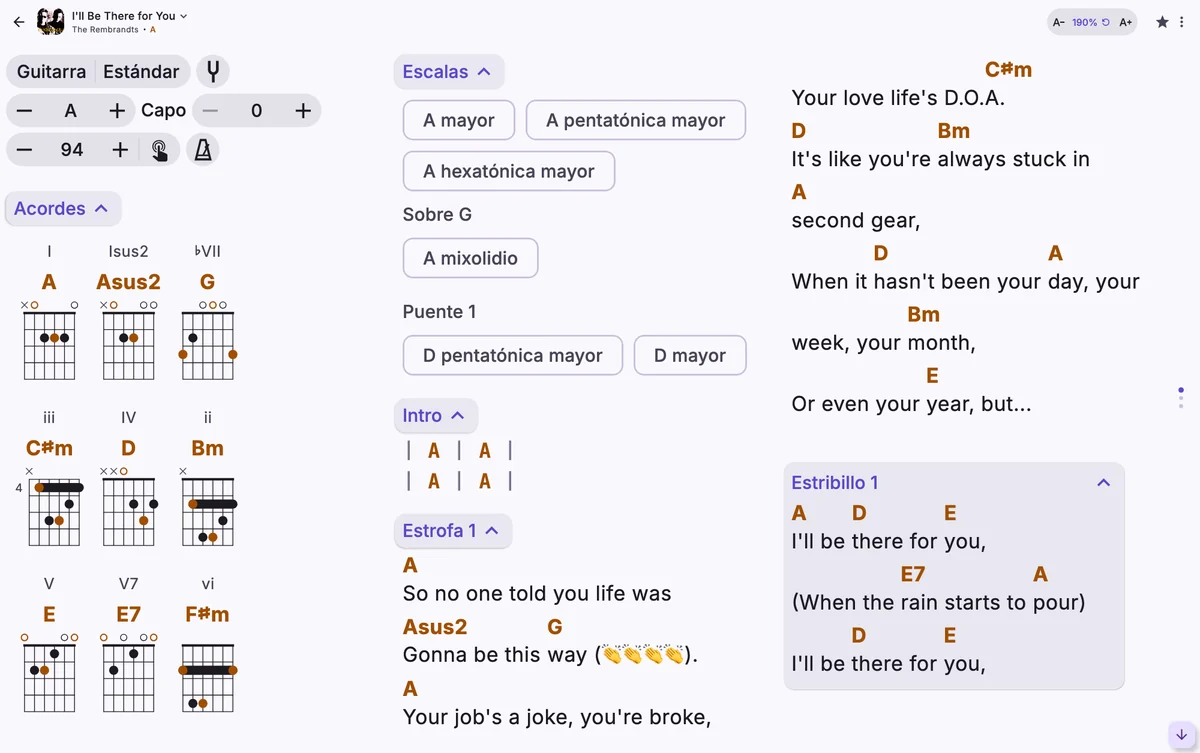Screen dimensions: 1200x753
Task: Click the Capo value 0
Action: pos(256,111)
